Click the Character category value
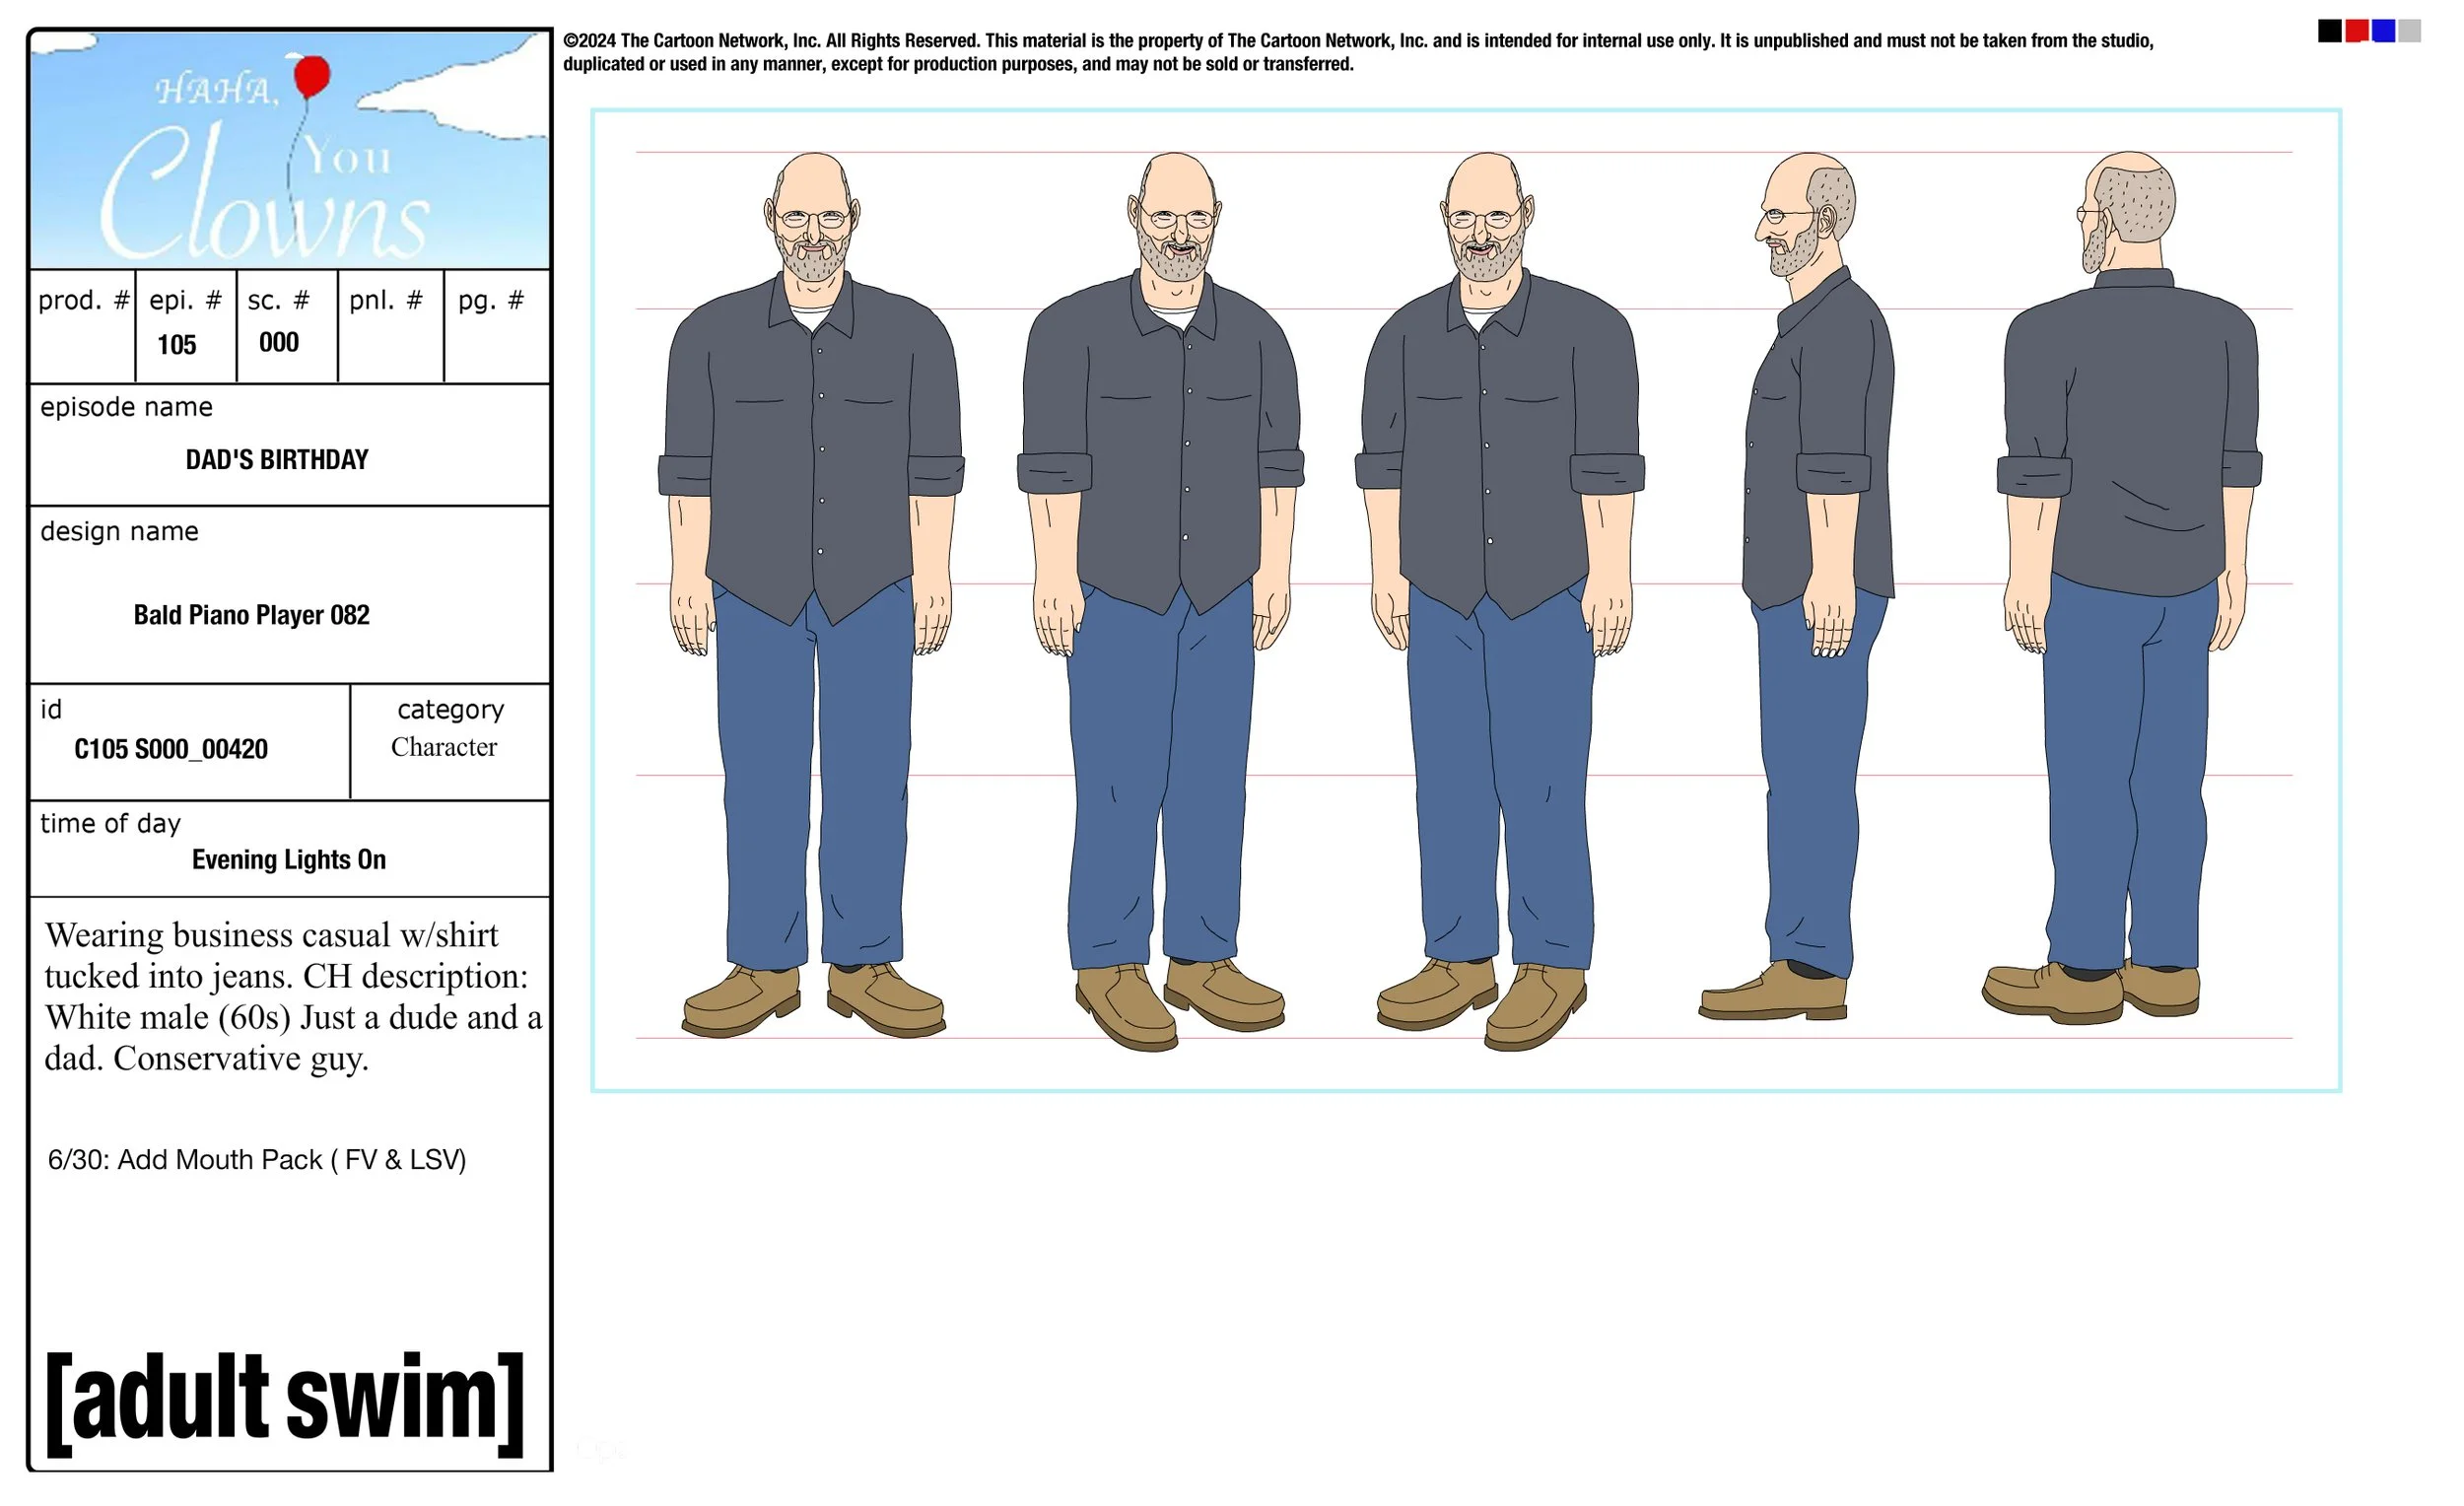The width and height of the screenshot is (2464, 1506). [444, 748]
